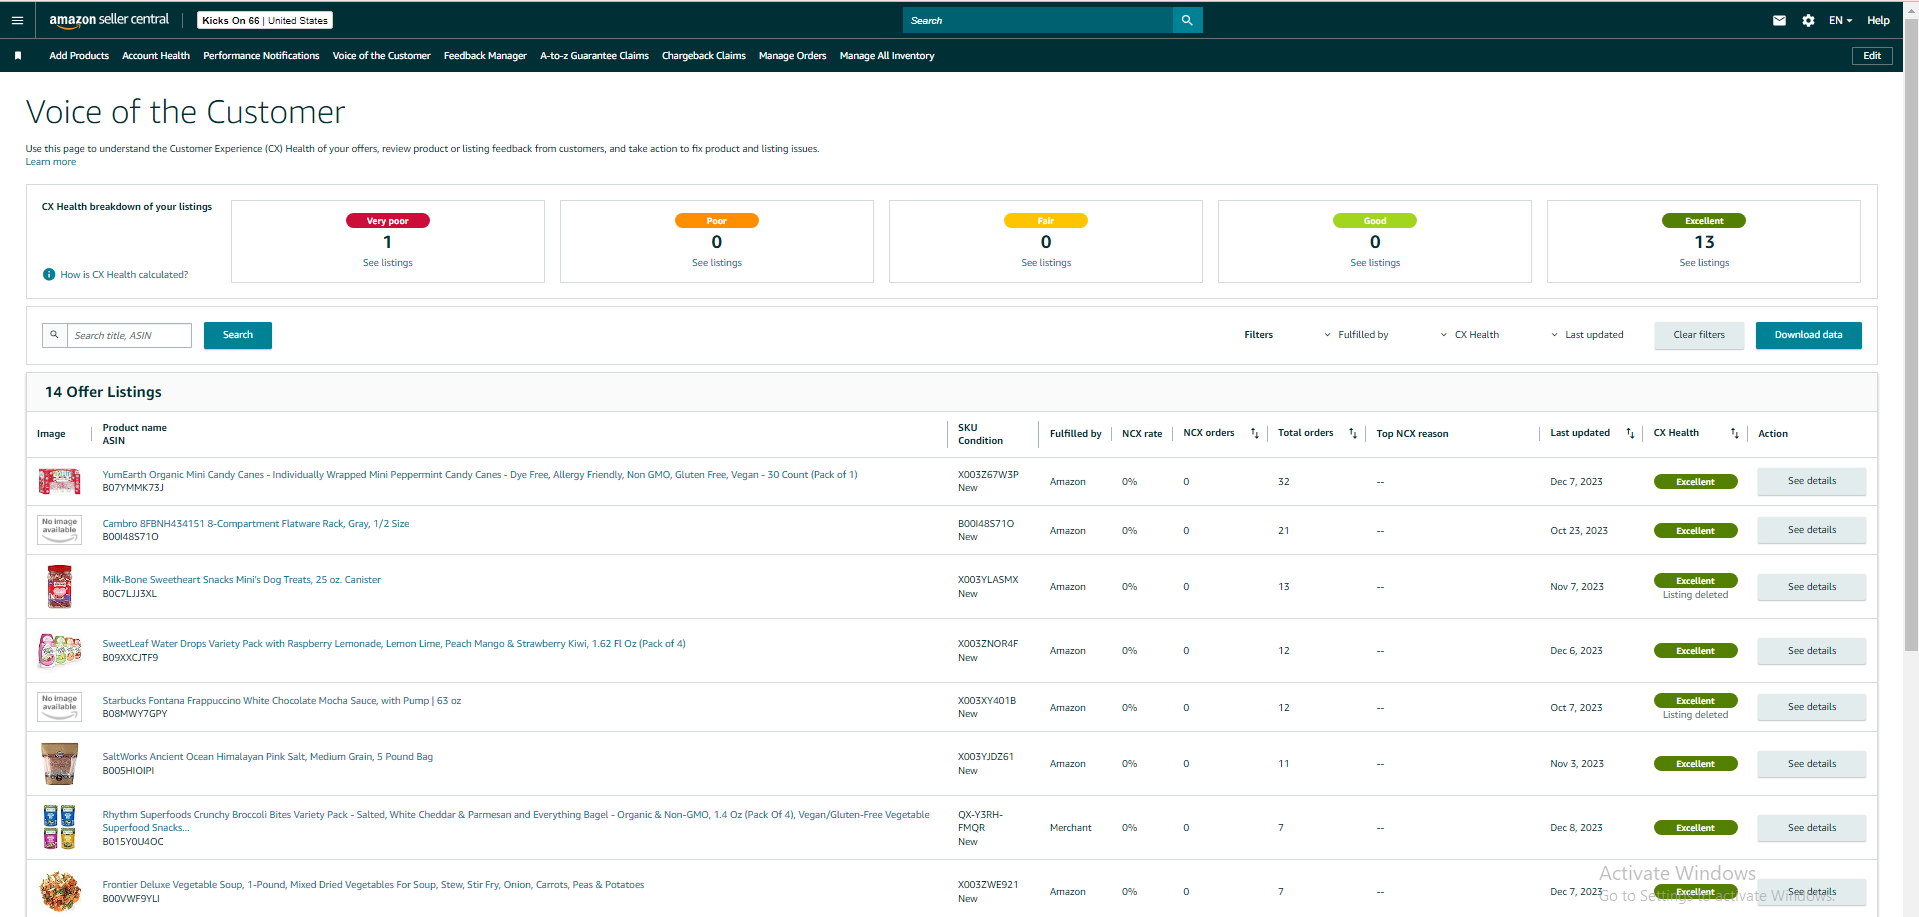Expand the Fulfilled by filter dropdown
Viewport: 1919px width, 917px height.
(x=1356, y=335)
